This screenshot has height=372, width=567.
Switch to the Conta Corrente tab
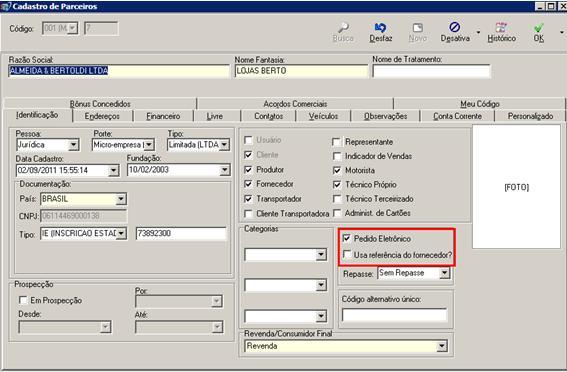click(457, 116)
